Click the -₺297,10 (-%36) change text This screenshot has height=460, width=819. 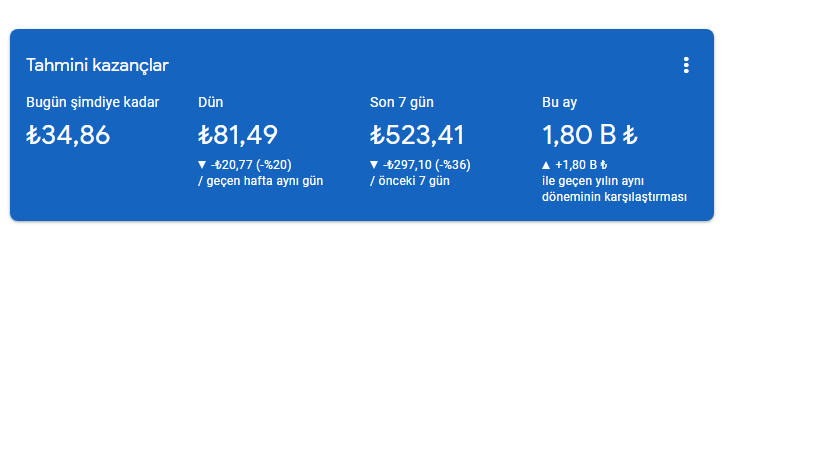click(427, 165)
